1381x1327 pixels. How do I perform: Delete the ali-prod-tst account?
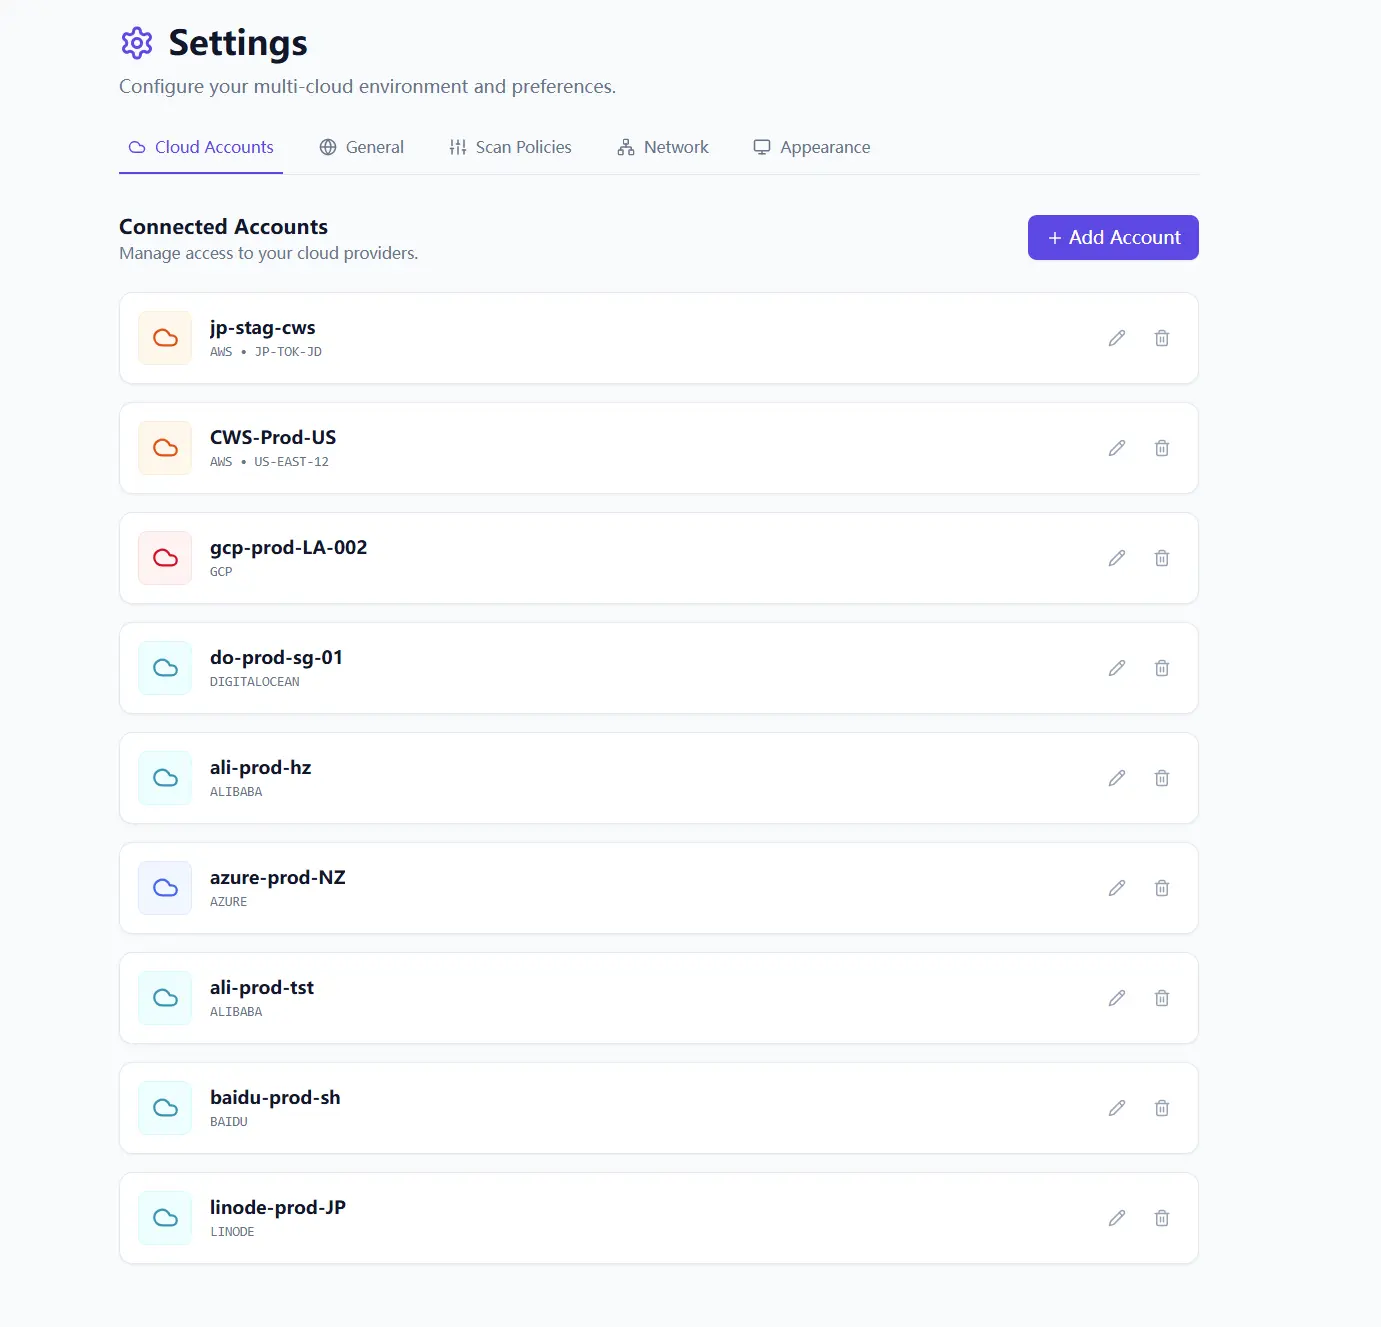(x=1162, y=998)
